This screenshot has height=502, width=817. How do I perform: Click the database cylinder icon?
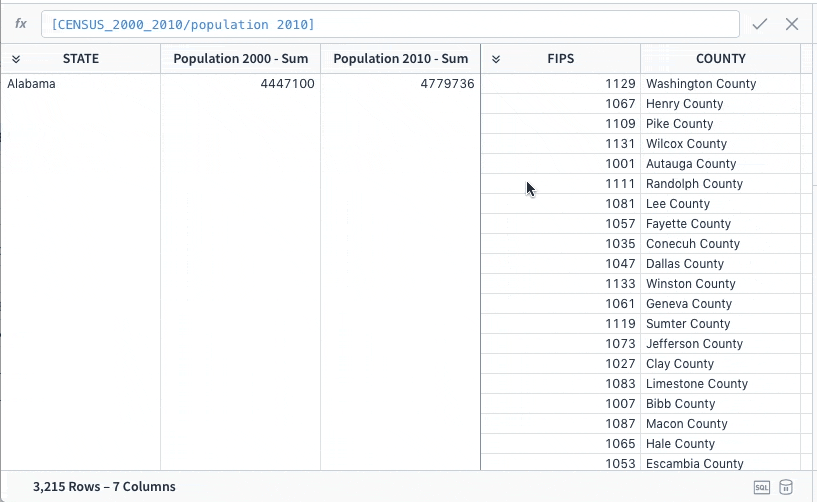click(x=786, y=487)
